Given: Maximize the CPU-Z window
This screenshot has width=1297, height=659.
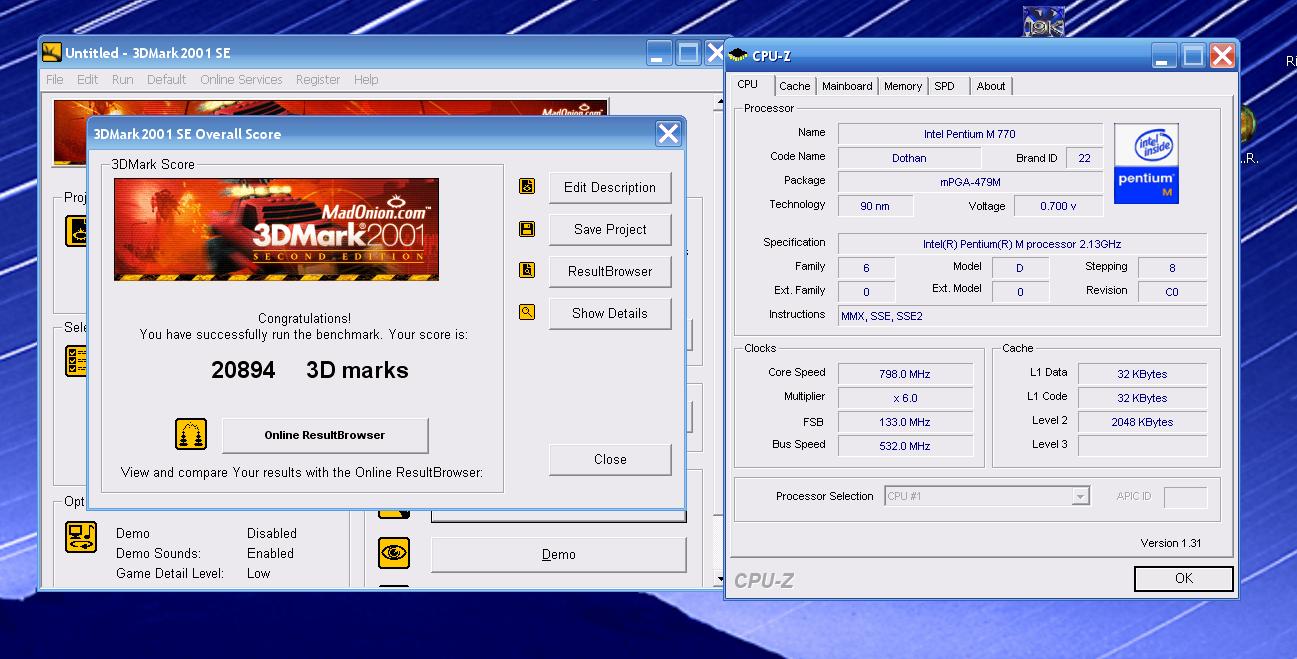Looking at the screenshot, I should point(1193,56).
